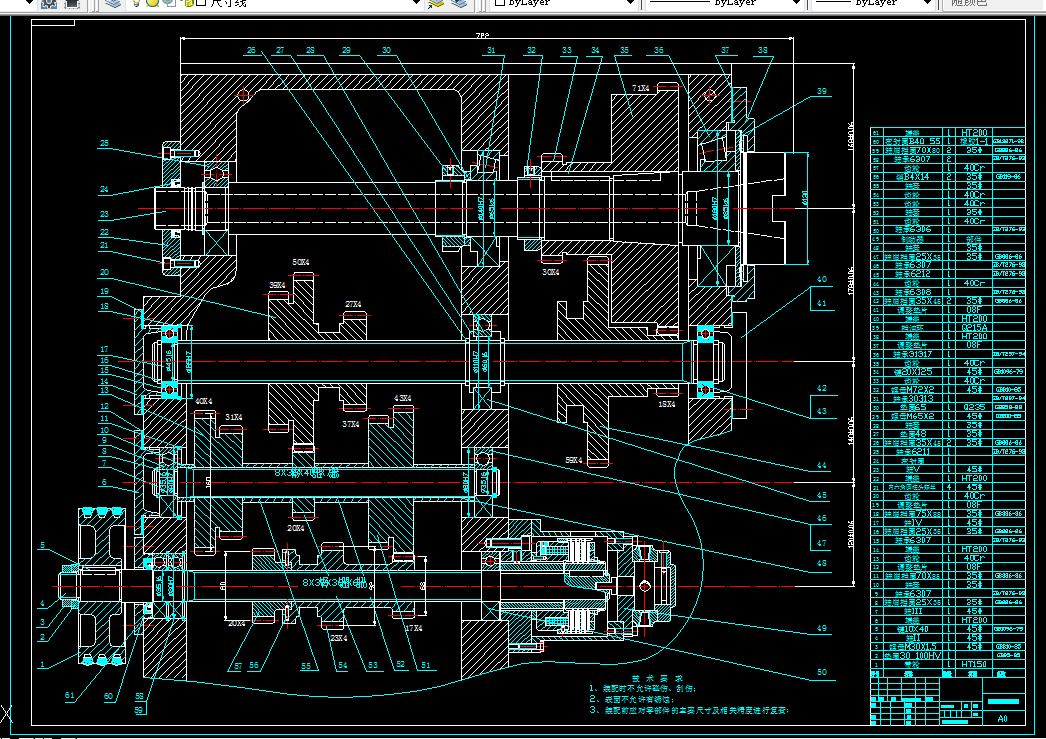Expand the workspace switcher dropdown arrow
This screenshot has height=739, width=1046.
pos(28,3)
